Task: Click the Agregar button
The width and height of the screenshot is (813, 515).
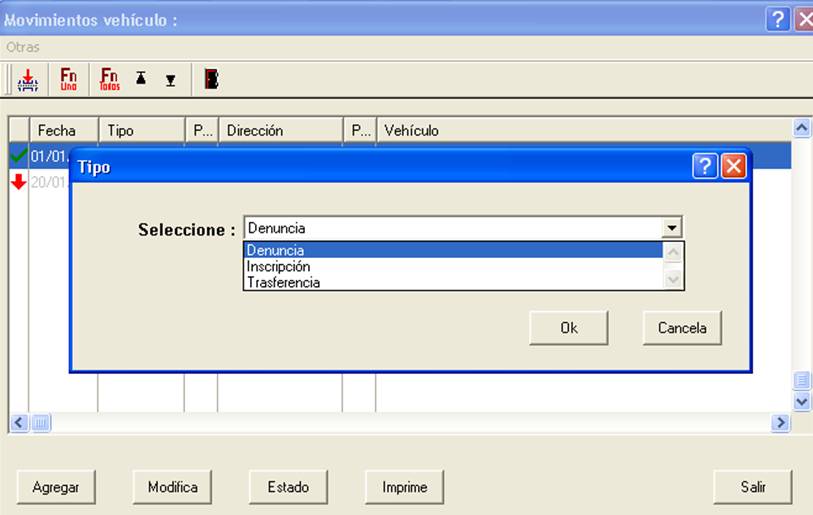Action: (56, 487)
